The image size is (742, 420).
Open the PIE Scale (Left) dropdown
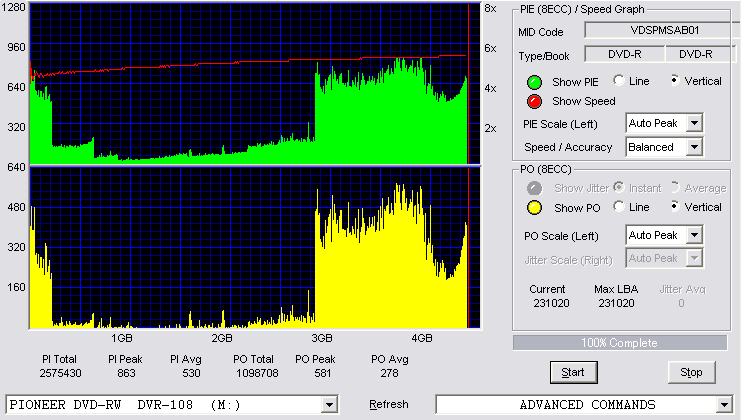click(x=694, y=123)
